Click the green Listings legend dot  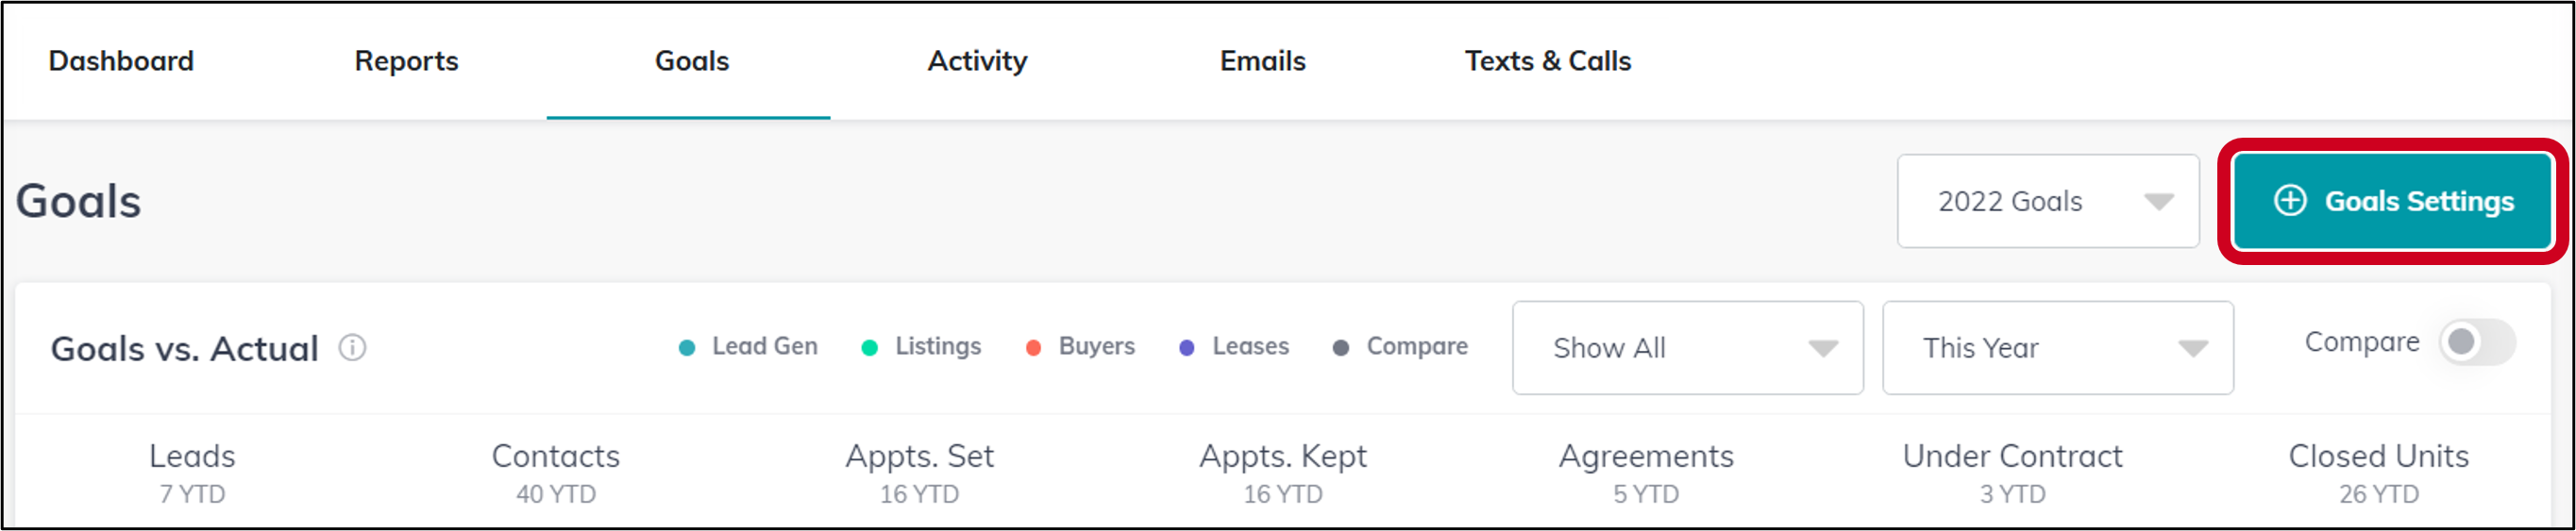[869, 348]
